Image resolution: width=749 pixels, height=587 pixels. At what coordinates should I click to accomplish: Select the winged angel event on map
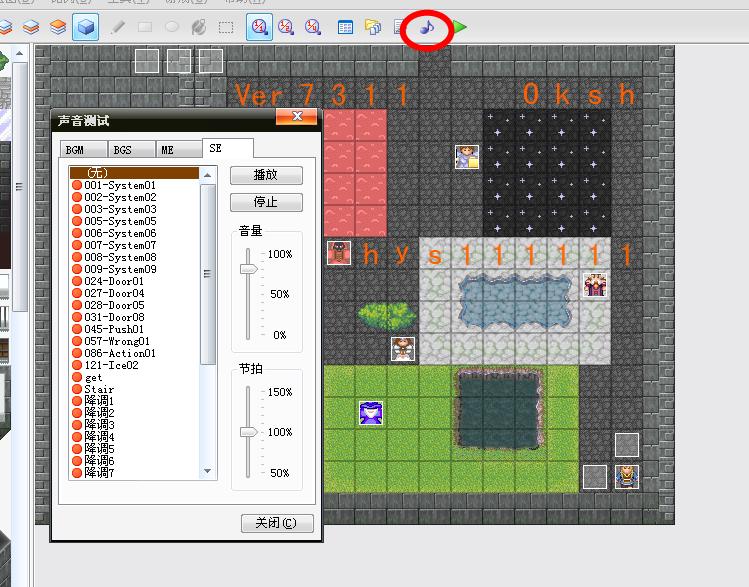click(403, 349)
